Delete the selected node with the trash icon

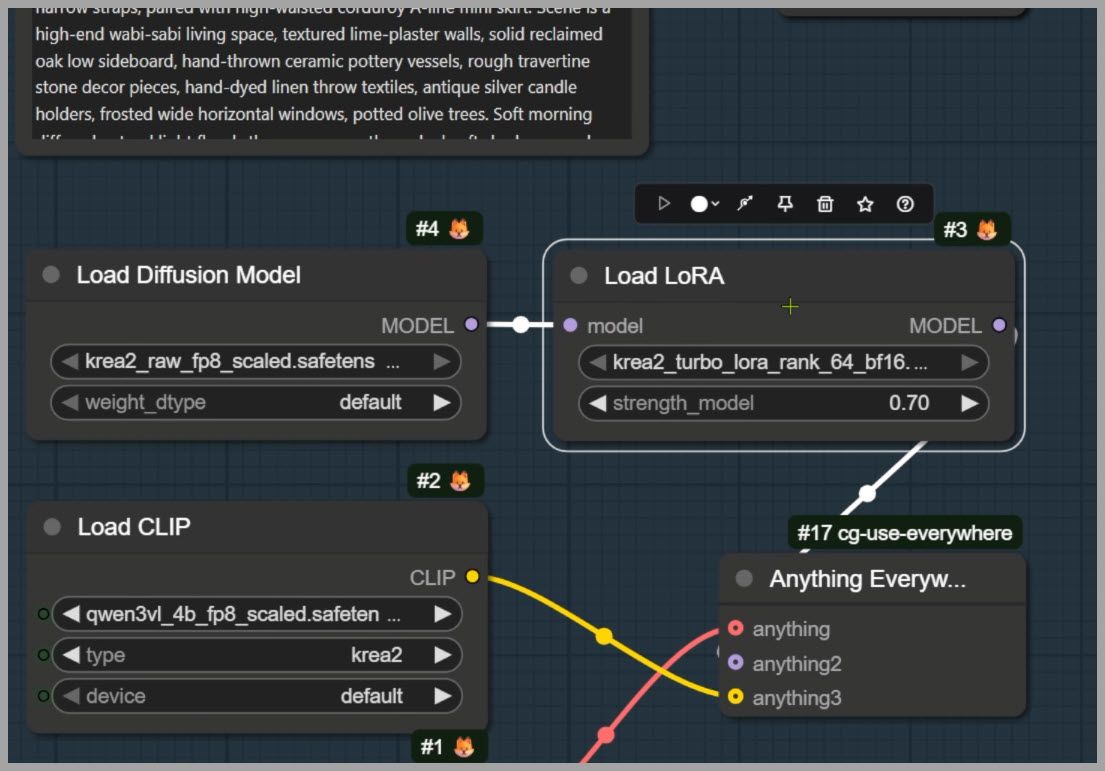(825, 204)
